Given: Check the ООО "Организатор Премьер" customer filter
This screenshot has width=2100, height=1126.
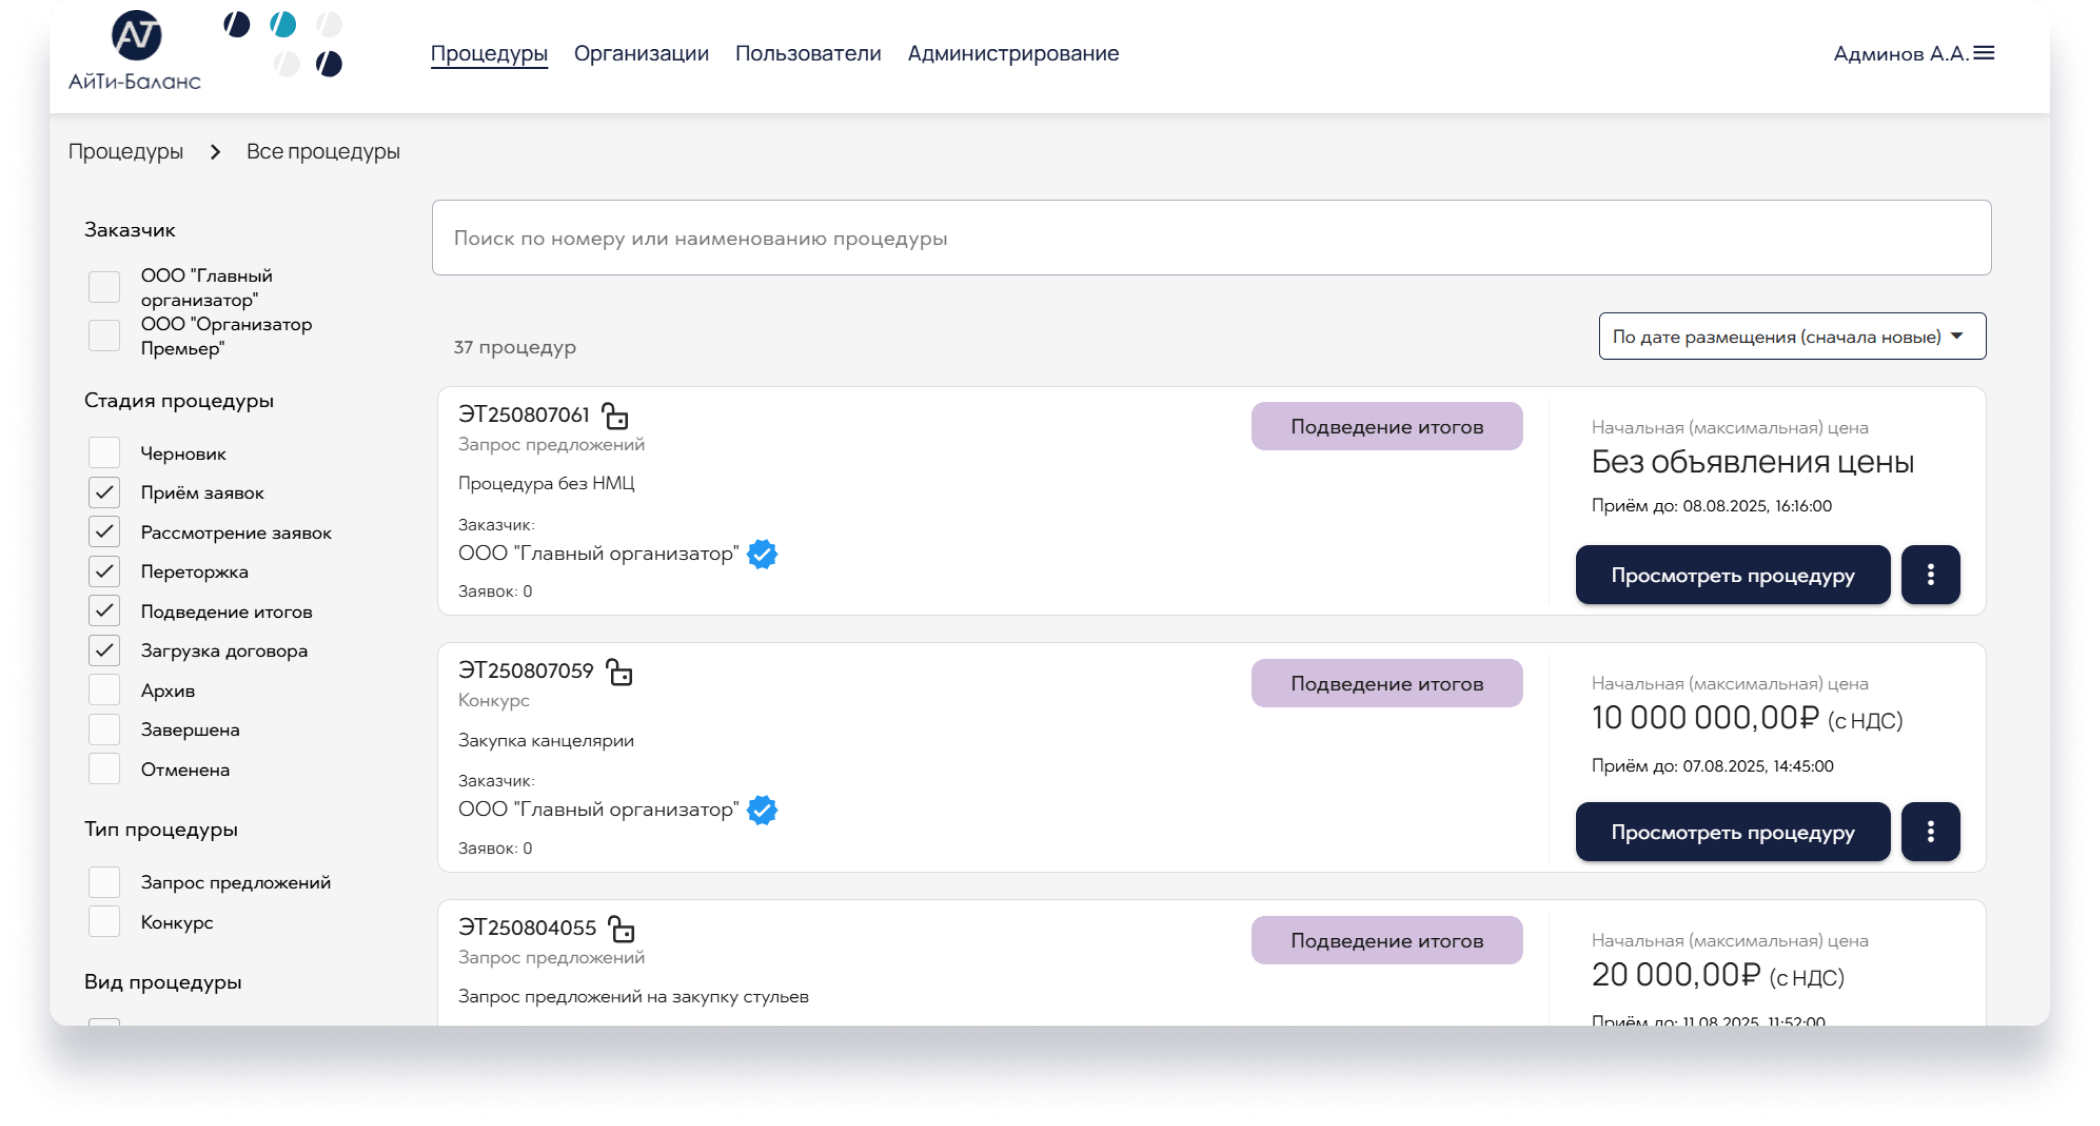Looking at the screenshot, I should pyautogui.click(x=104, y=336).
